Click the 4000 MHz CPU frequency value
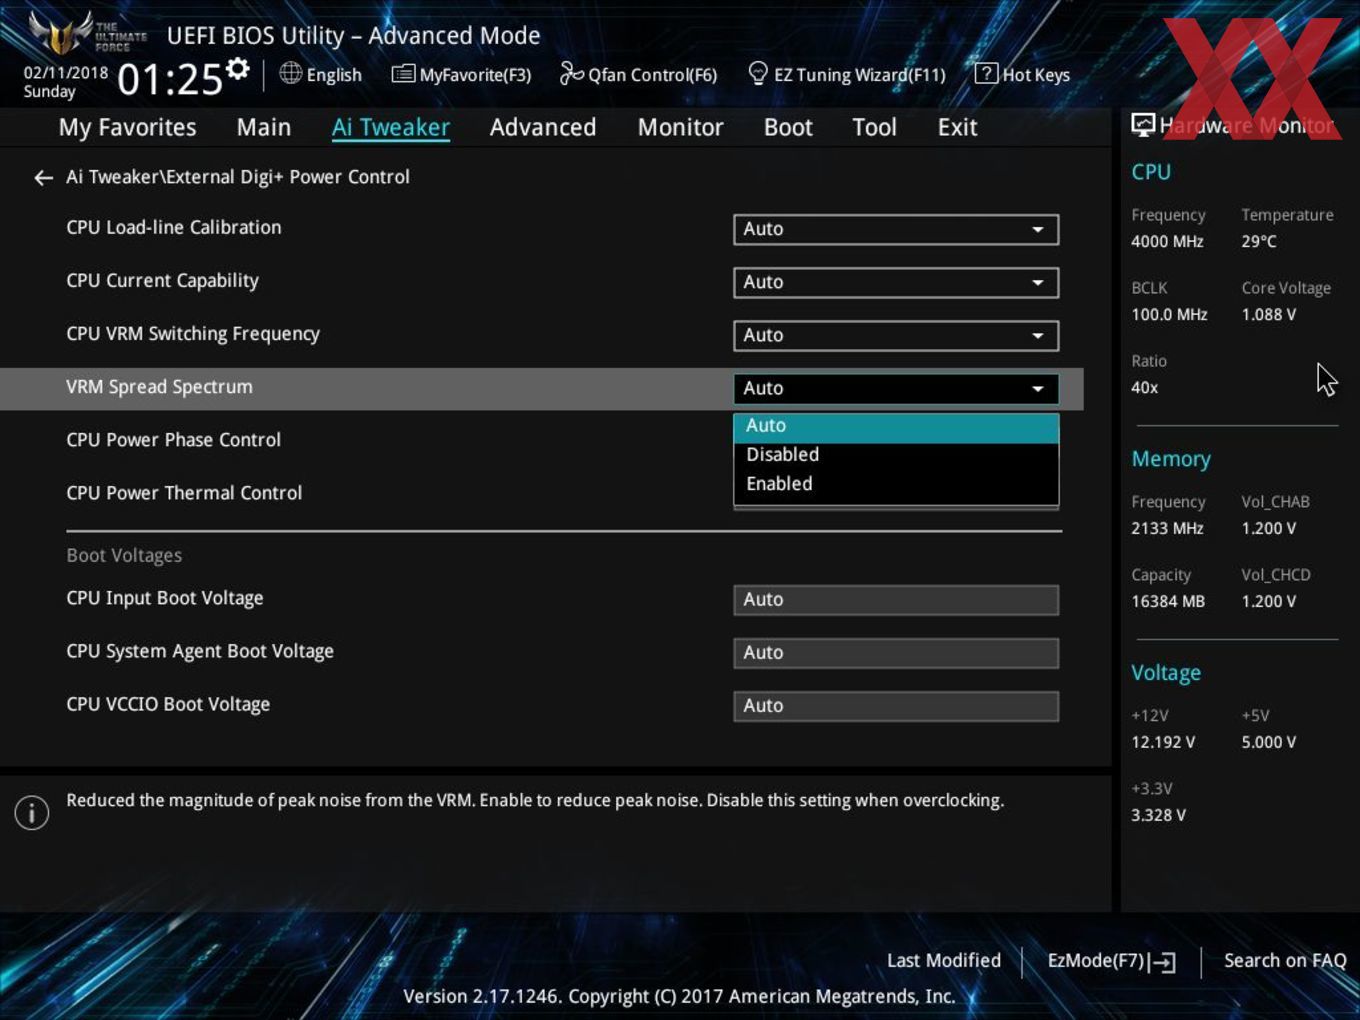This screenshot has height=1020, width=1360. pos(1167,241)
